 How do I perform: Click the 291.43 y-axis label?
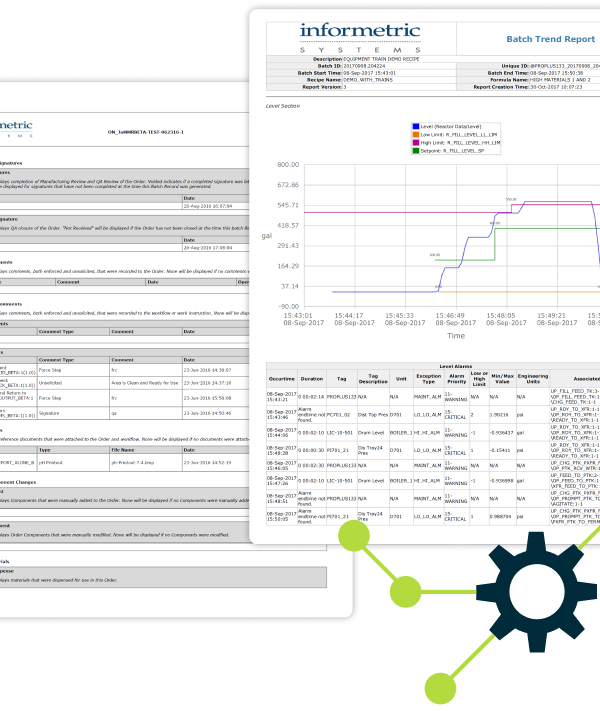[288, 246]
